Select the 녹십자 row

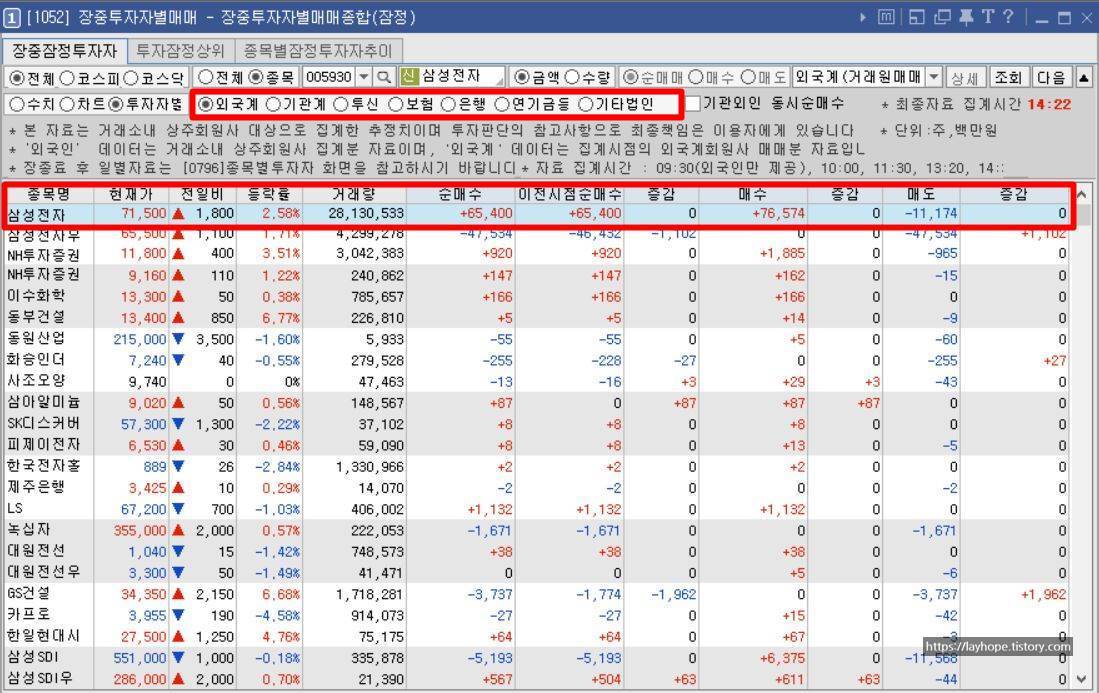538,530
